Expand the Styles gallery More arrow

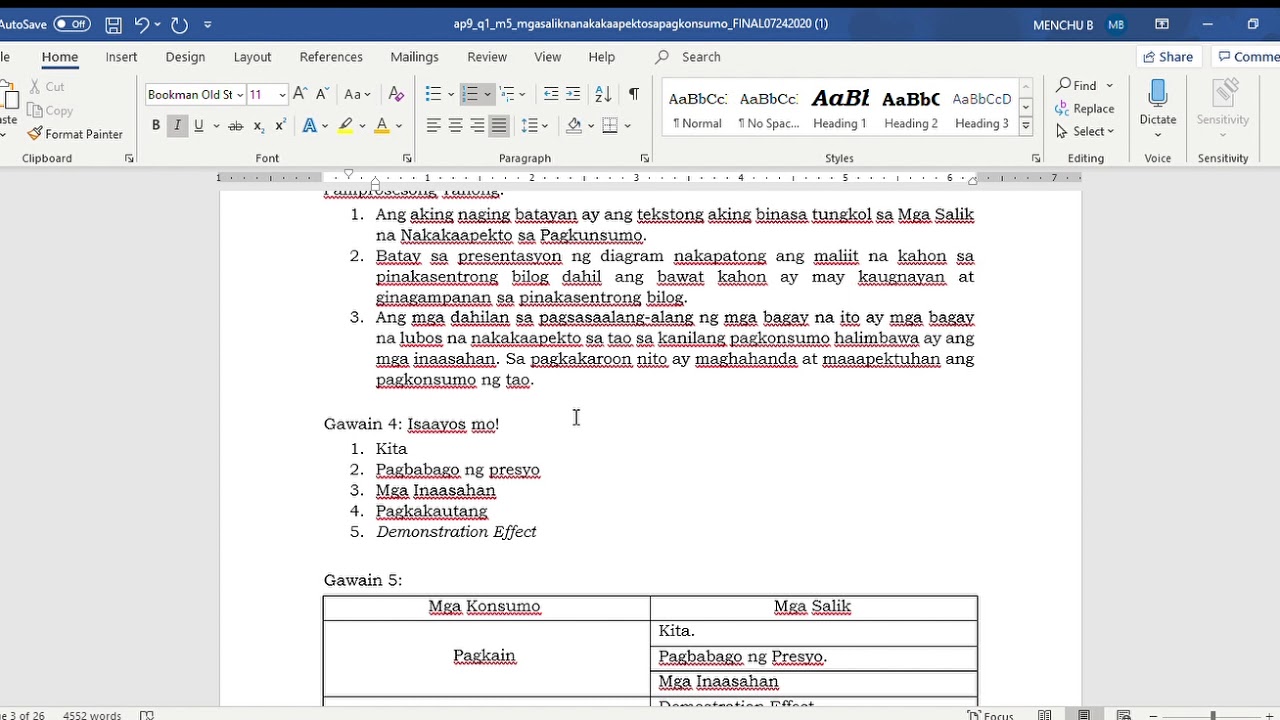click(1026, 126)
